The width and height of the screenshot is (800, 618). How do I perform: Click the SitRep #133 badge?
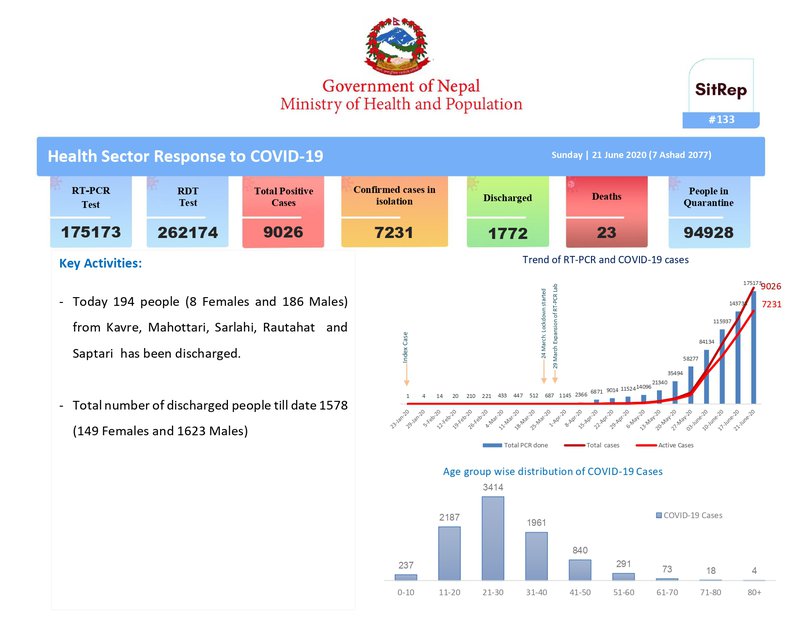pyautogui.click(x=721, y=93)
